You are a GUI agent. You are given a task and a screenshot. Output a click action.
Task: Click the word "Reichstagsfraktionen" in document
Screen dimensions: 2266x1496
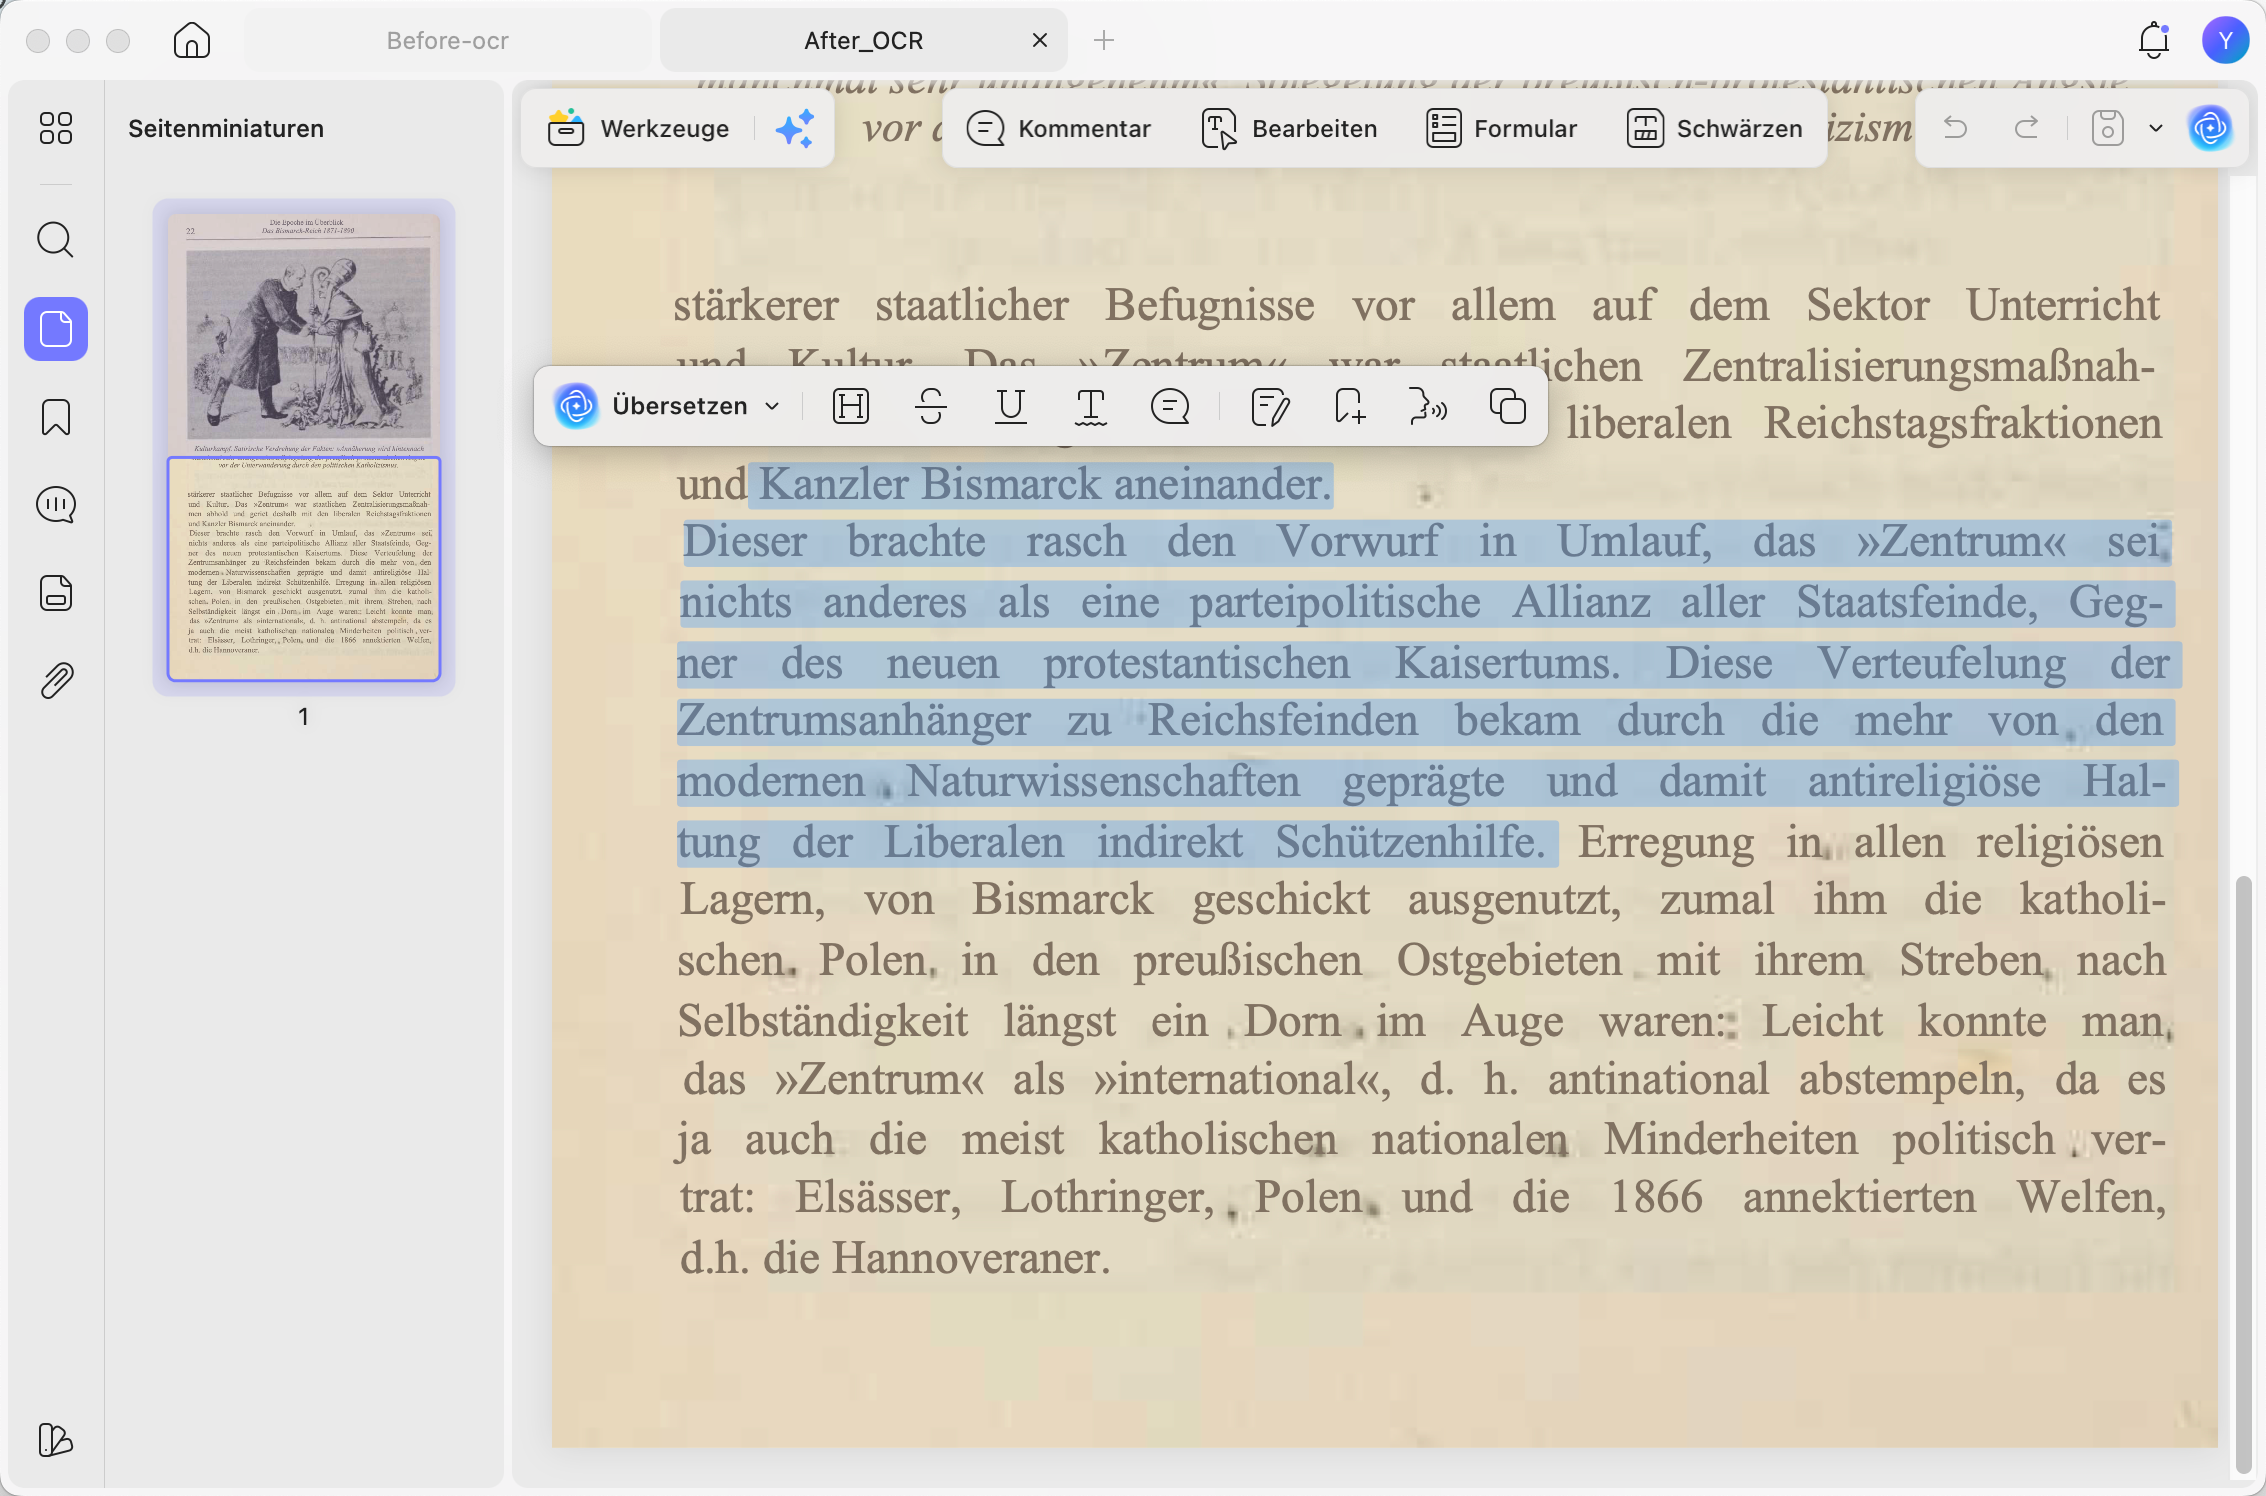pyautogui.click(x=1963, y=424)
